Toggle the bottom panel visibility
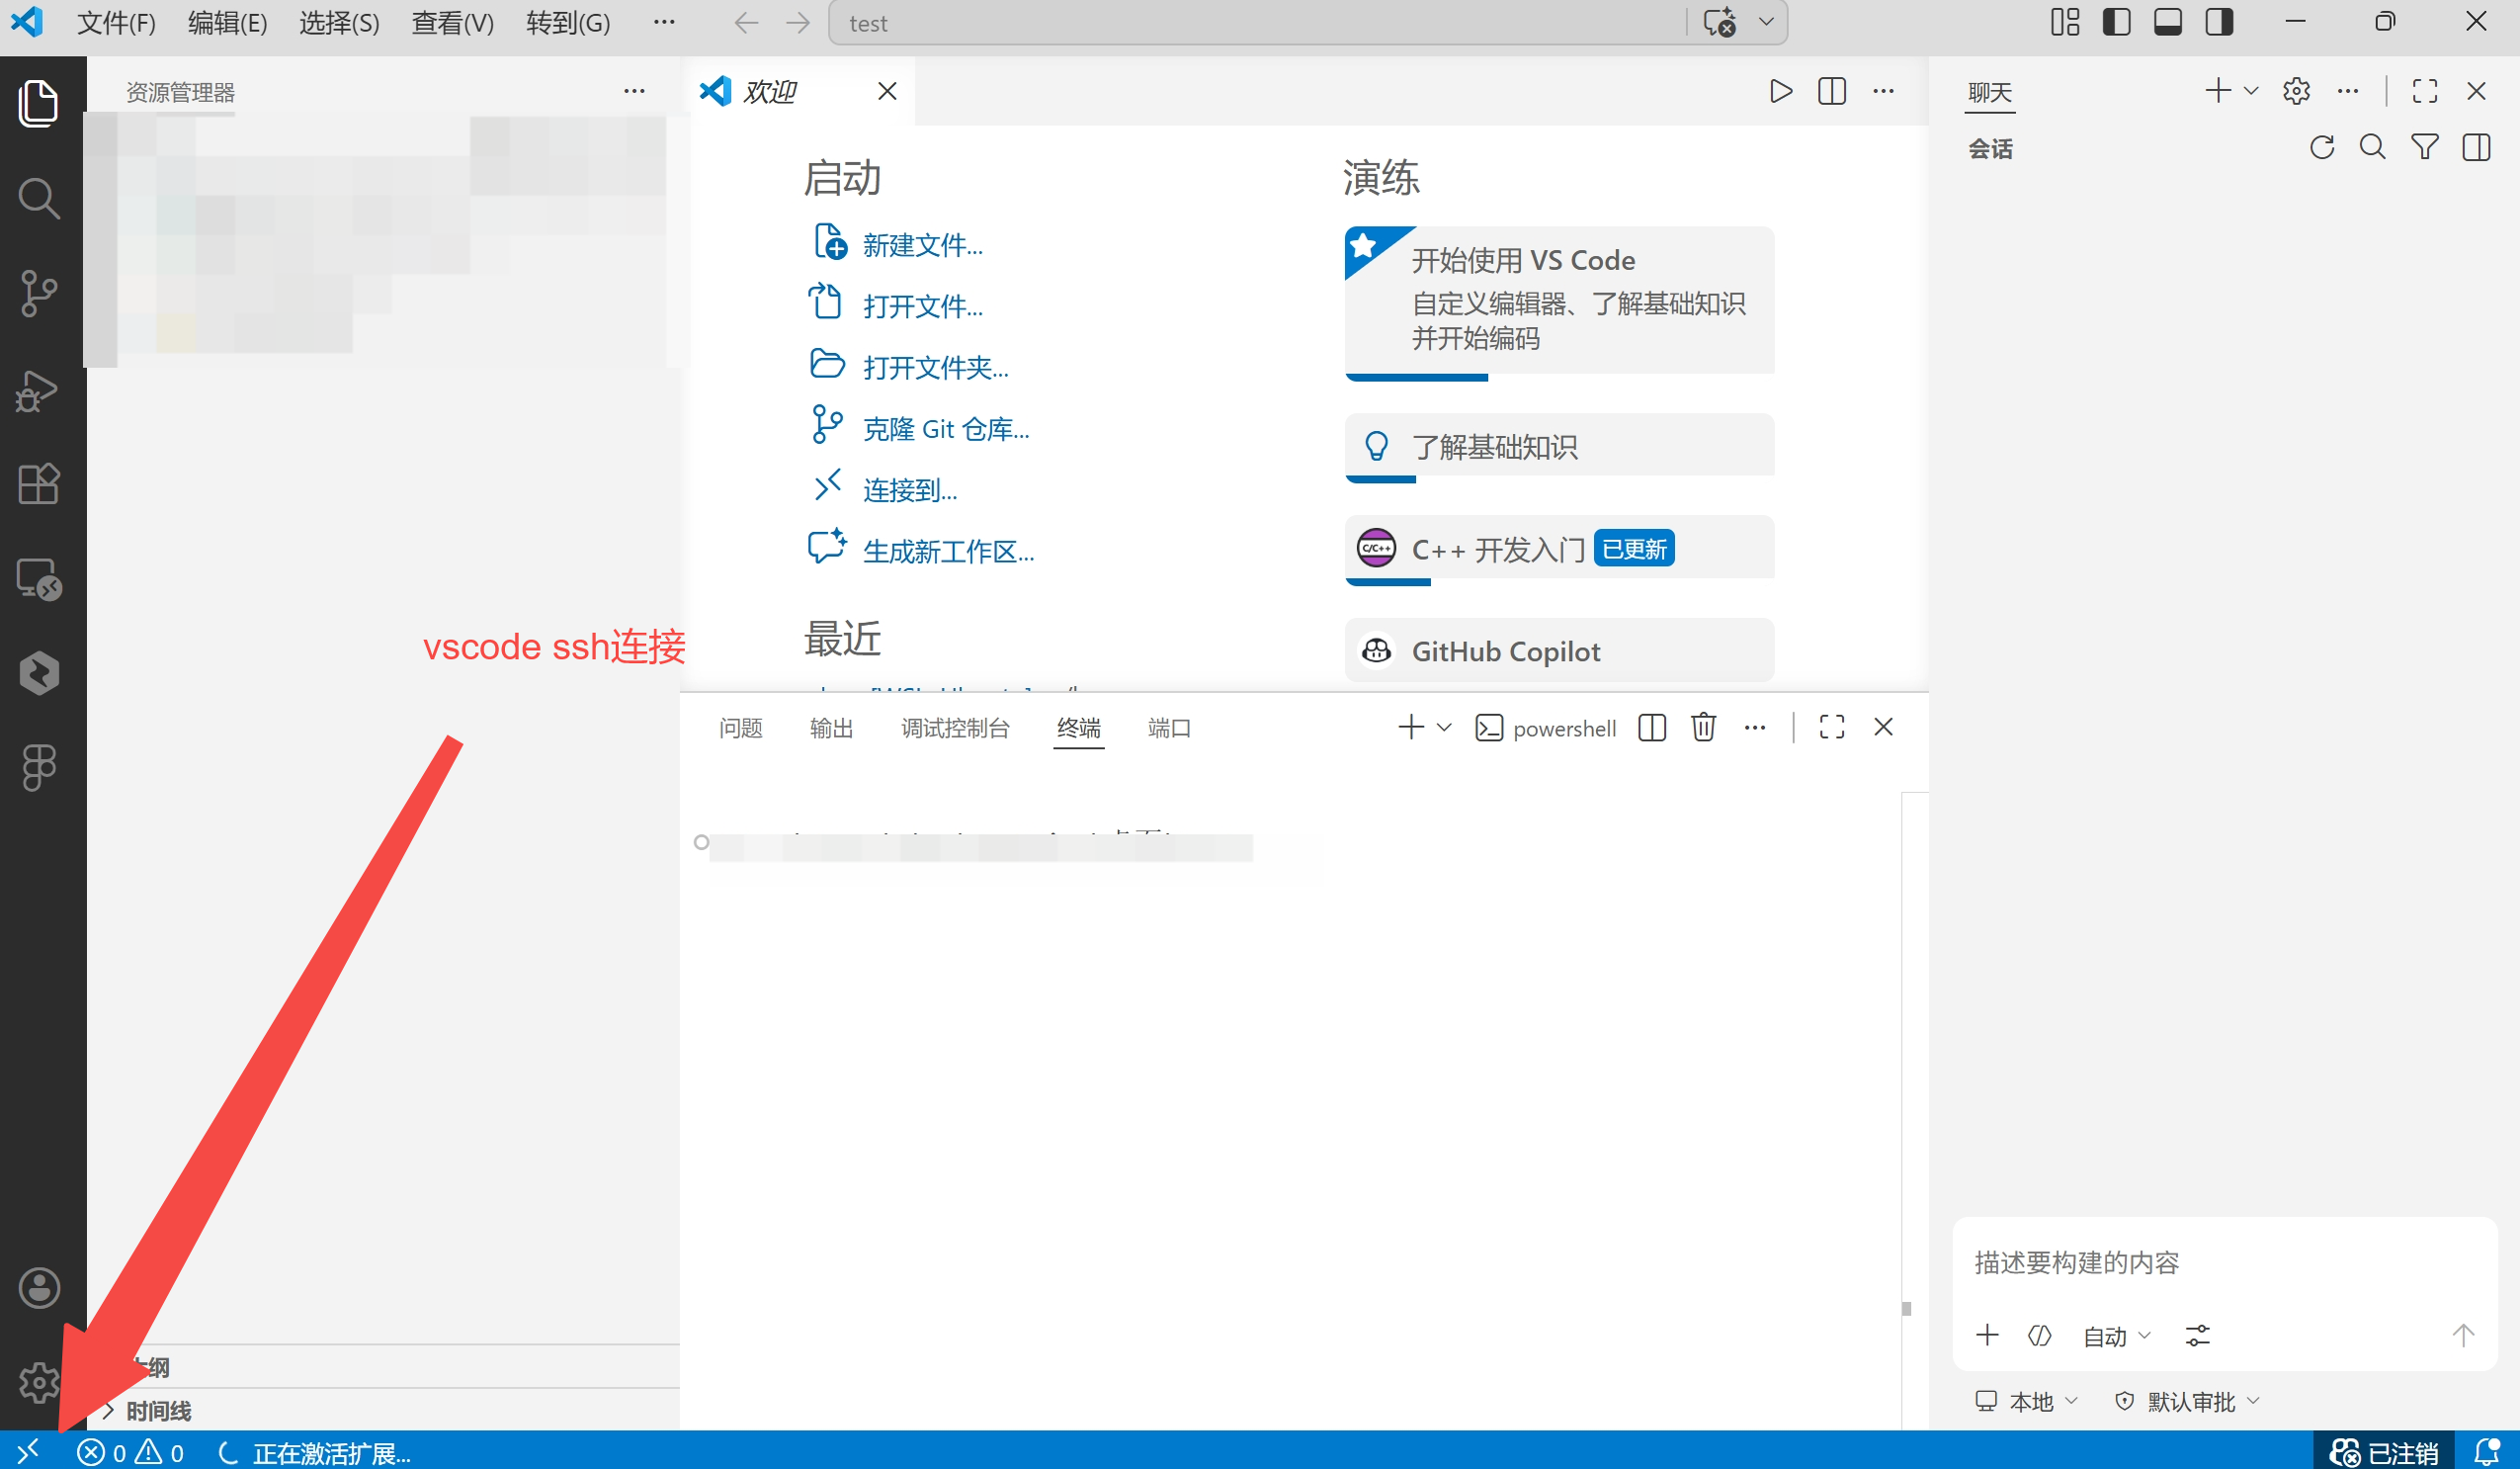 pos(2167,22)
